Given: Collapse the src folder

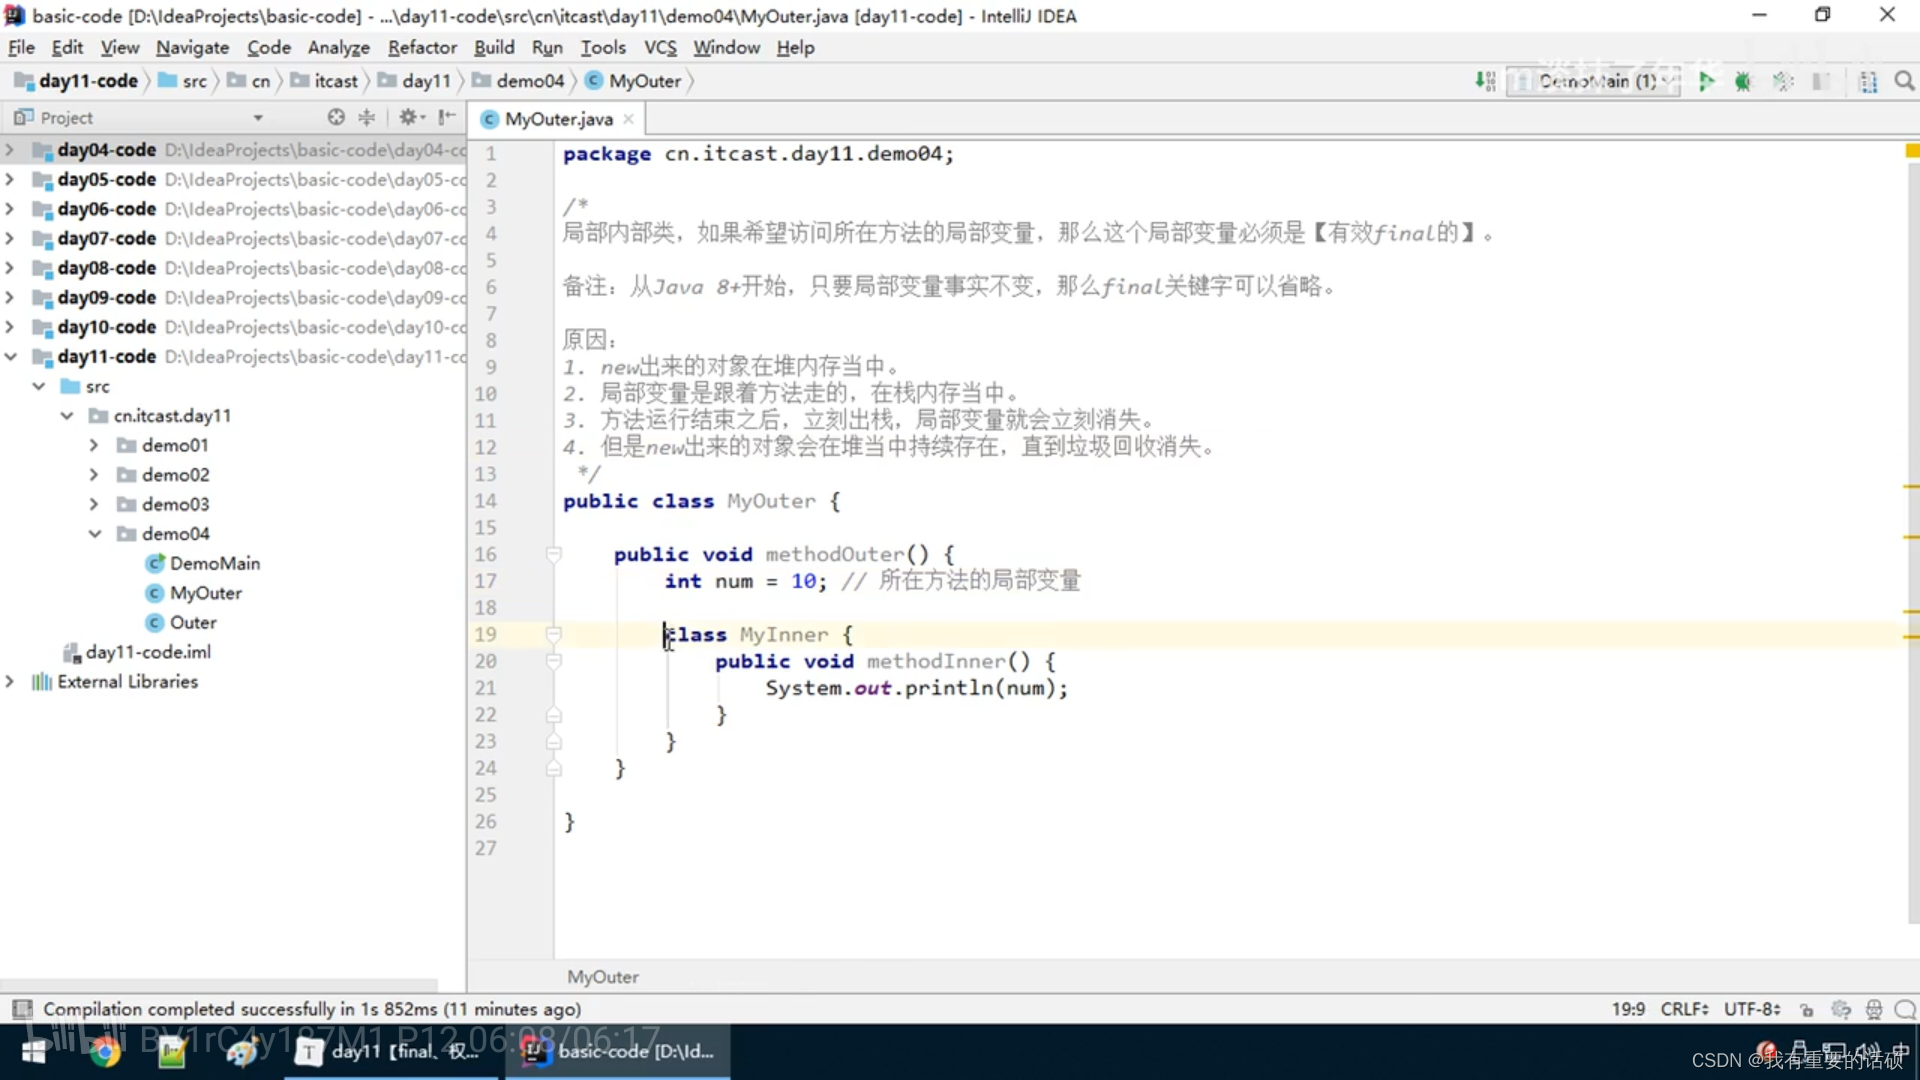Looking at the screenshot, I should (39, 386).
